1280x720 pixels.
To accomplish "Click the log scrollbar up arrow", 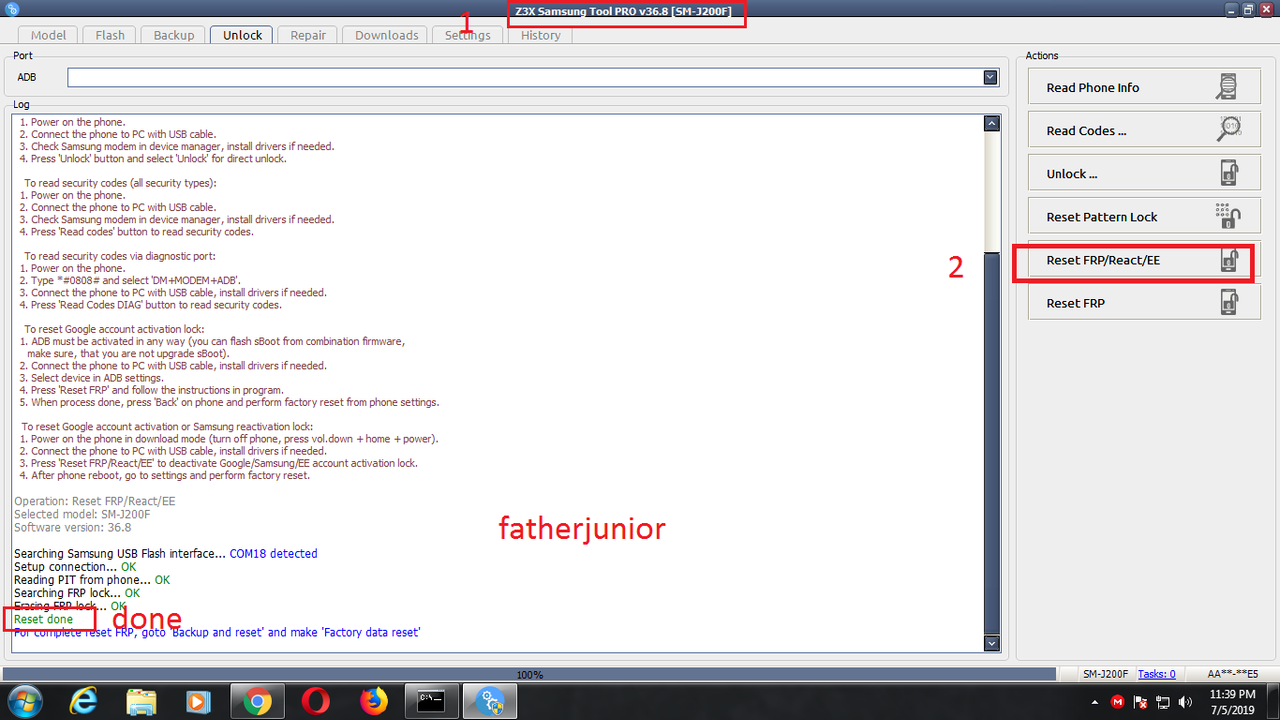I will point(992,124).
